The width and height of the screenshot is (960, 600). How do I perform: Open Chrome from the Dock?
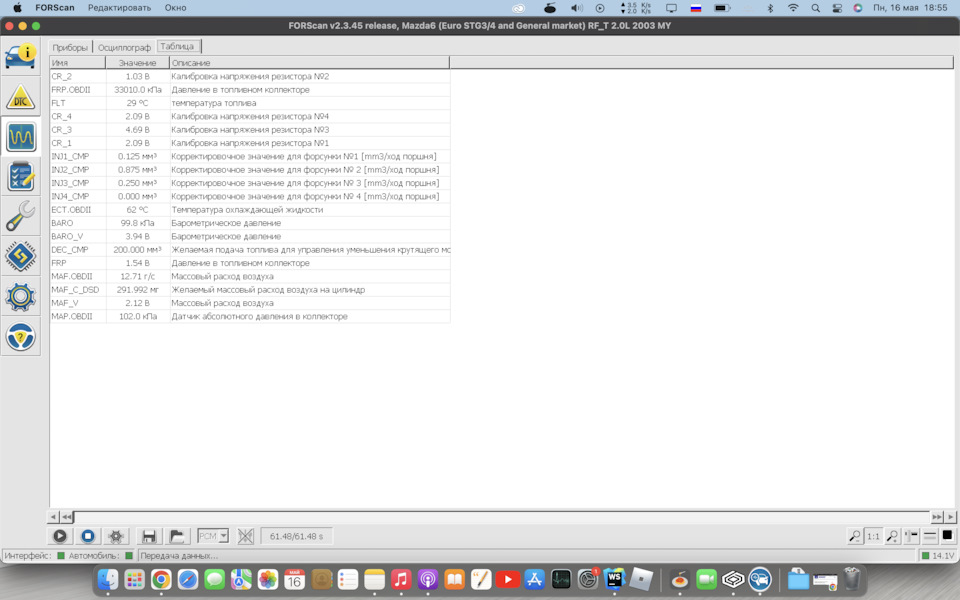pyautogui.click(x=161, y=579)
